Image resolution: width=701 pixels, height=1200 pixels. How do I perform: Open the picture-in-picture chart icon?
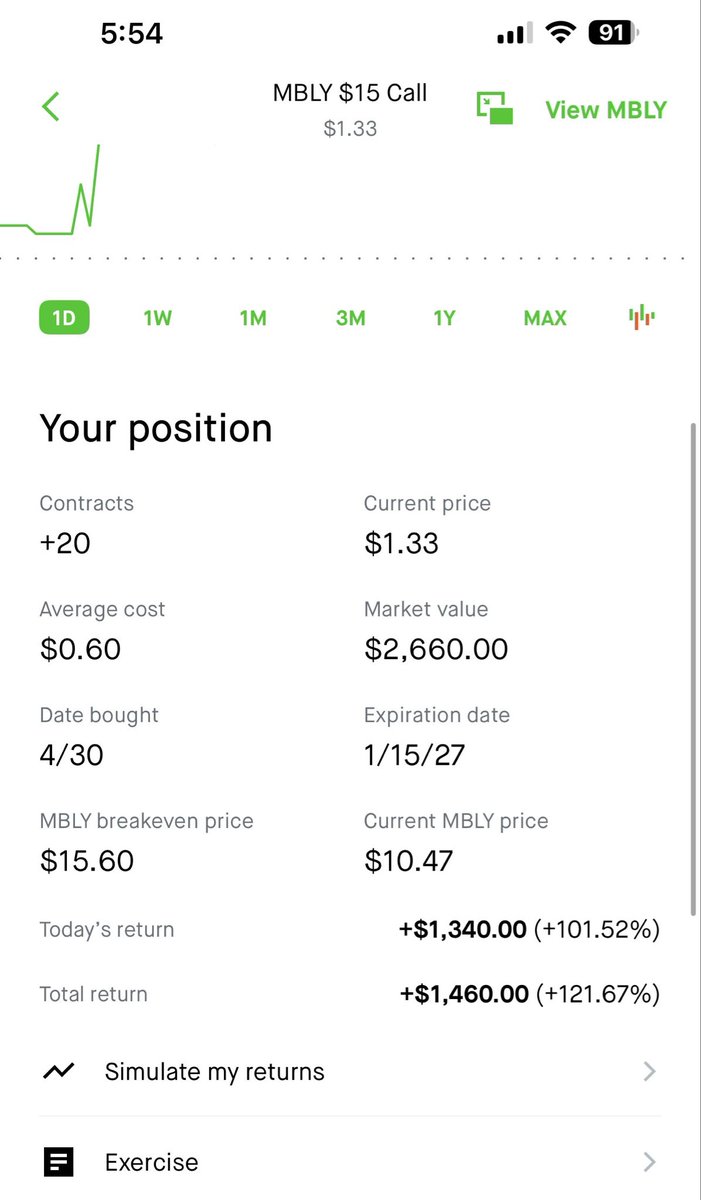(x=494, y=108)
